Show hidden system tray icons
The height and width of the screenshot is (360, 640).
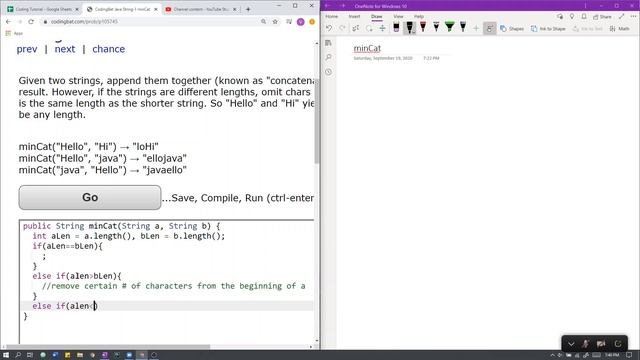click(552, 356)
